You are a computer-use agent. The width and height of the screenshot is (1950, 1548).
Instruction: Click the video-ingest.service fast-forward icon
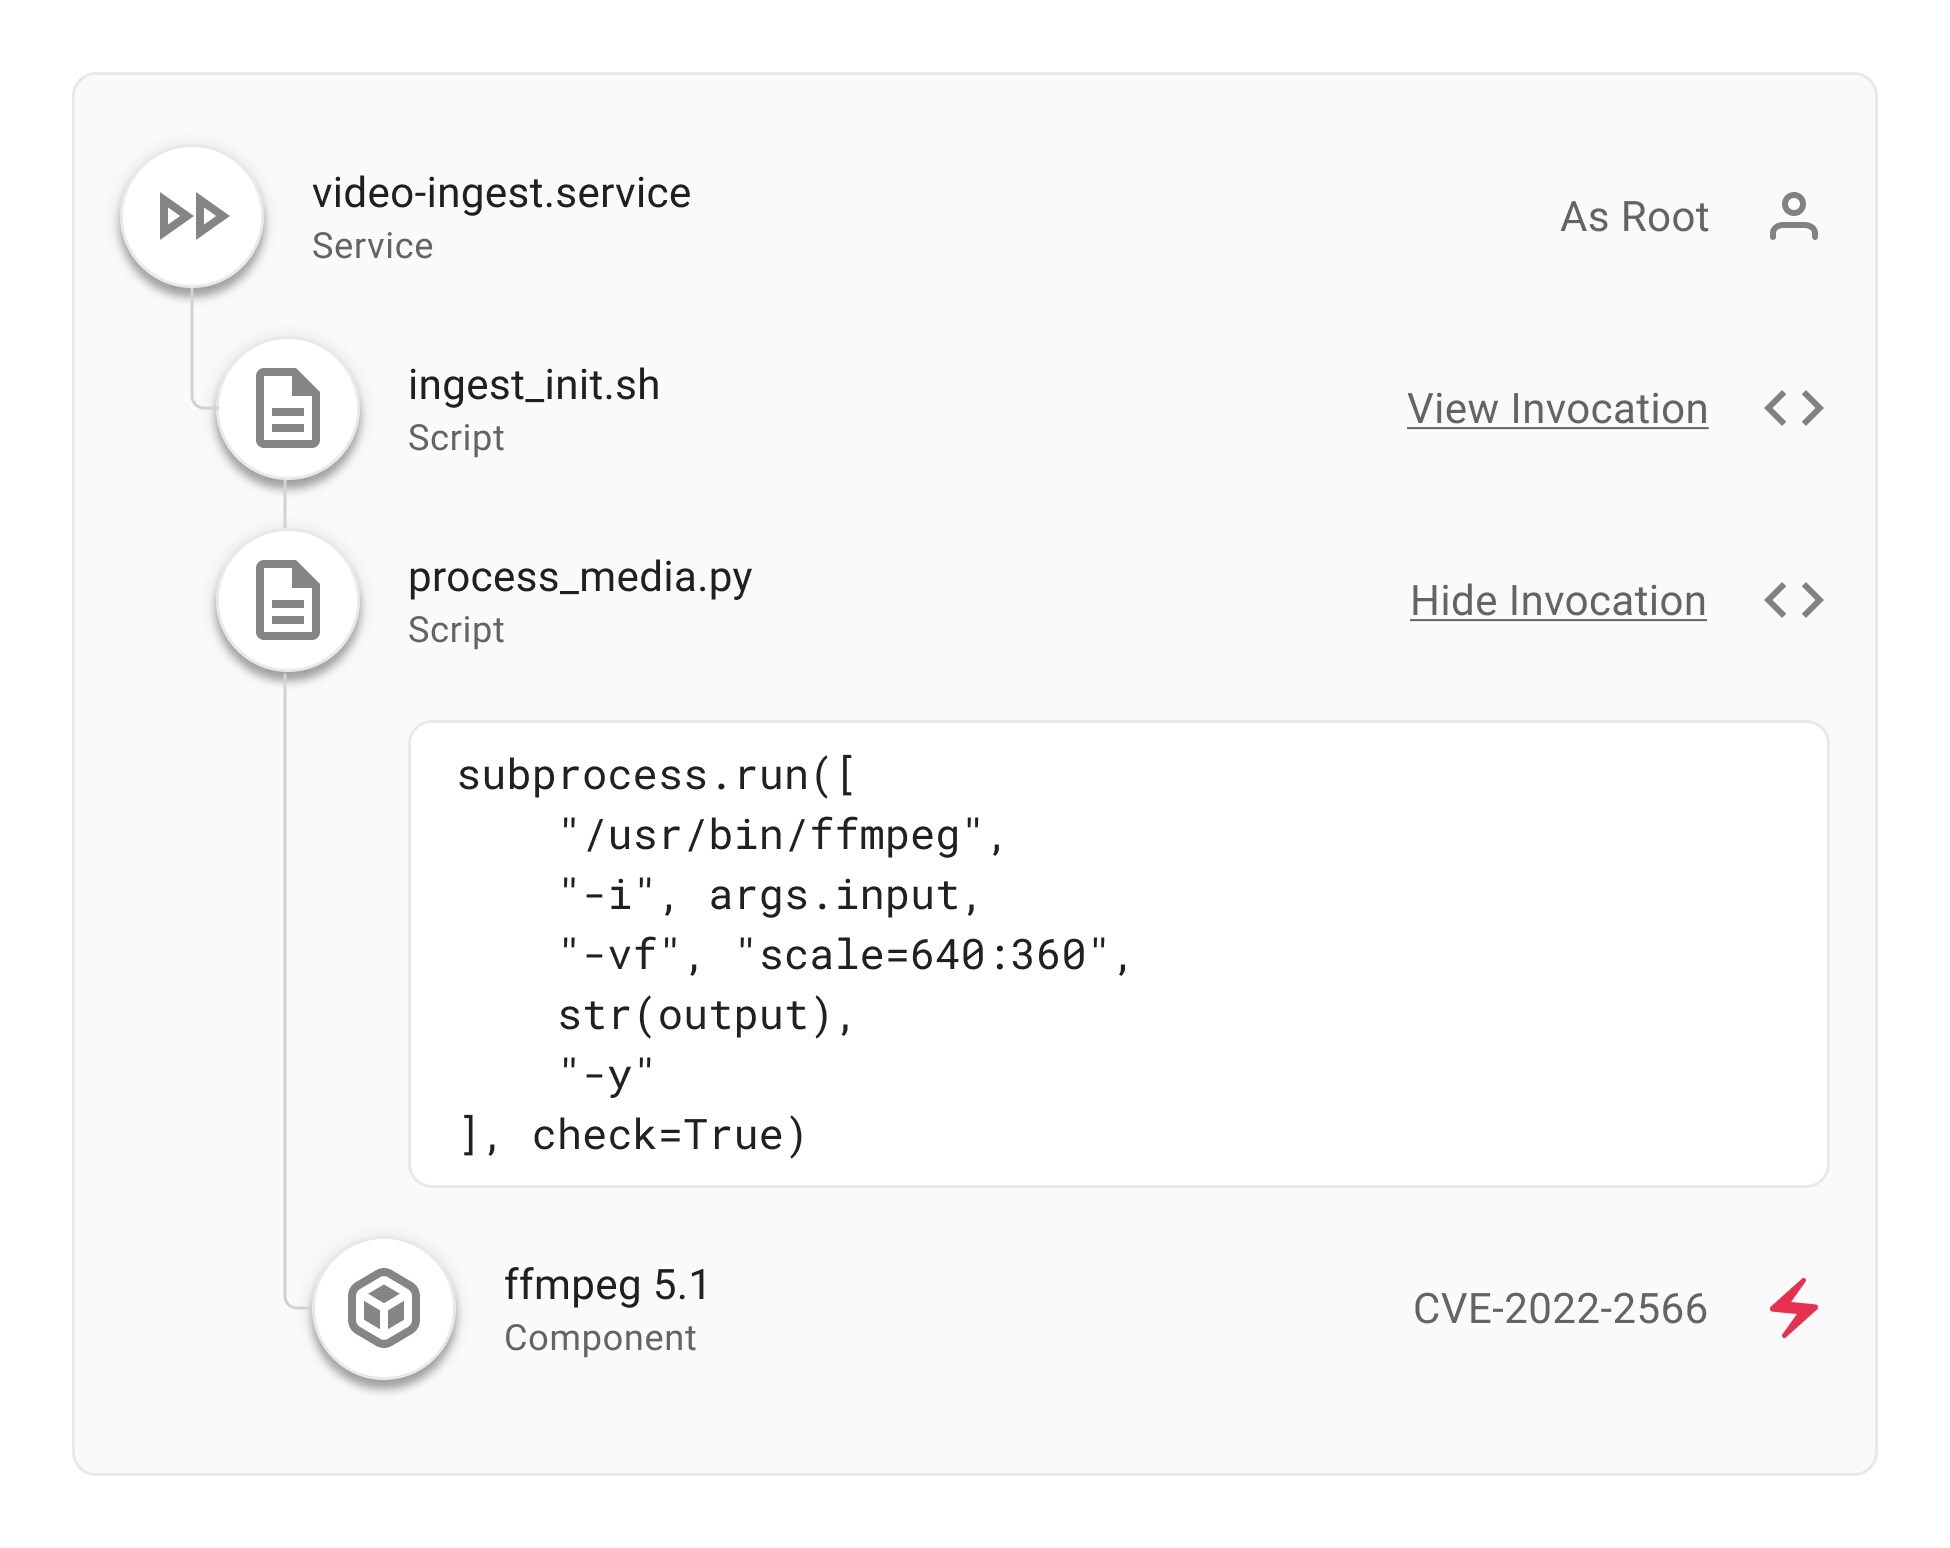tap(192, 216)
